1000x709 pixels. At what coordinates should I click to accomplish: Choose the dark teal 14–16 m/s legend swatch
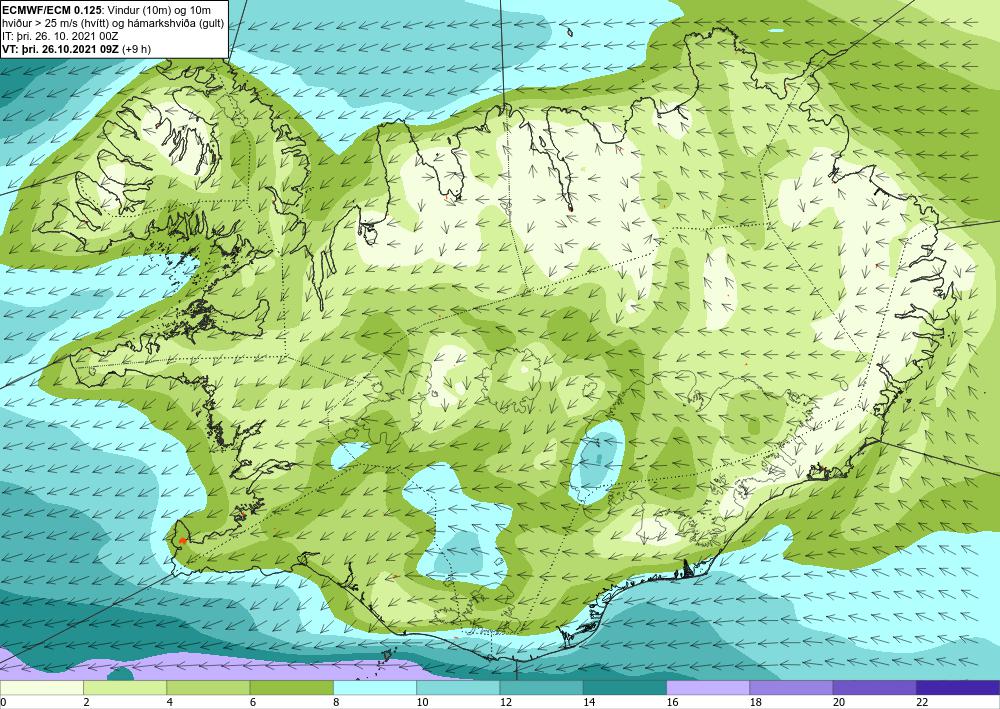(x=625, y=688)
